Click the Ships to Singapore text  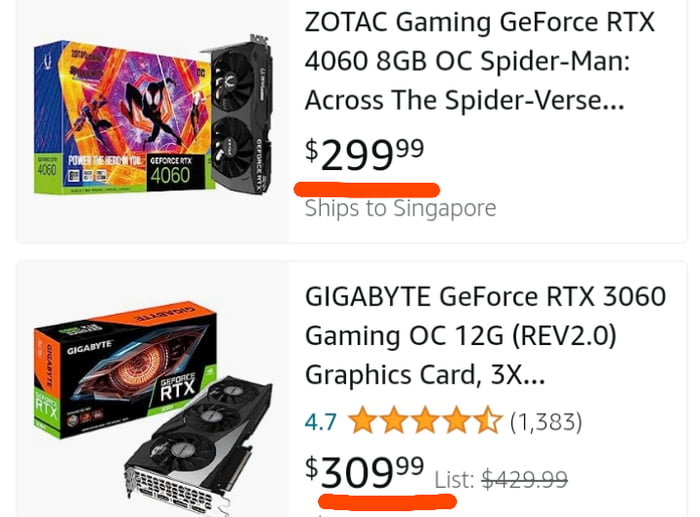coord(400,208)
